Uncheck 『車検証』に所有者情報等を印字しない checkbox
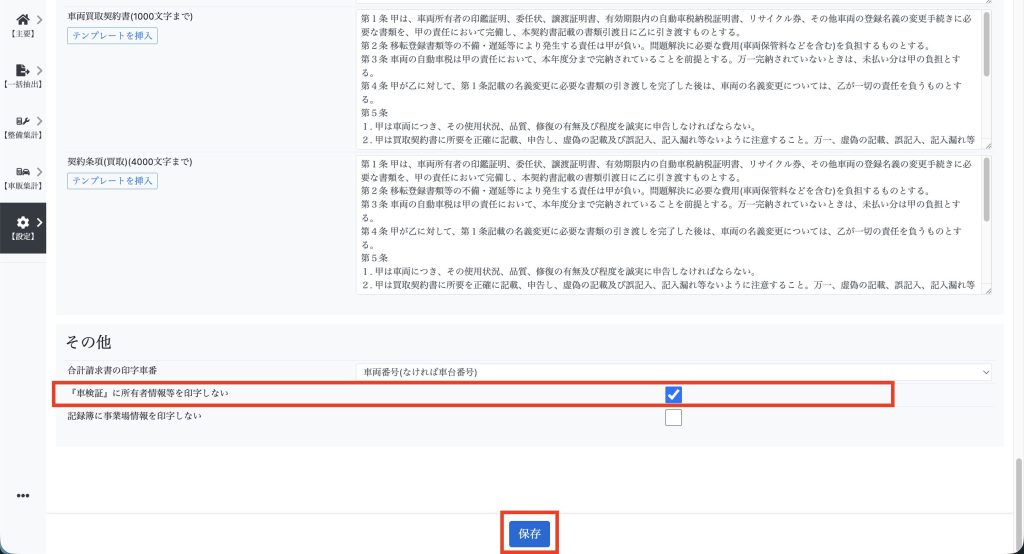Screen dimensions: 1024x554 (x=673, y=395)
